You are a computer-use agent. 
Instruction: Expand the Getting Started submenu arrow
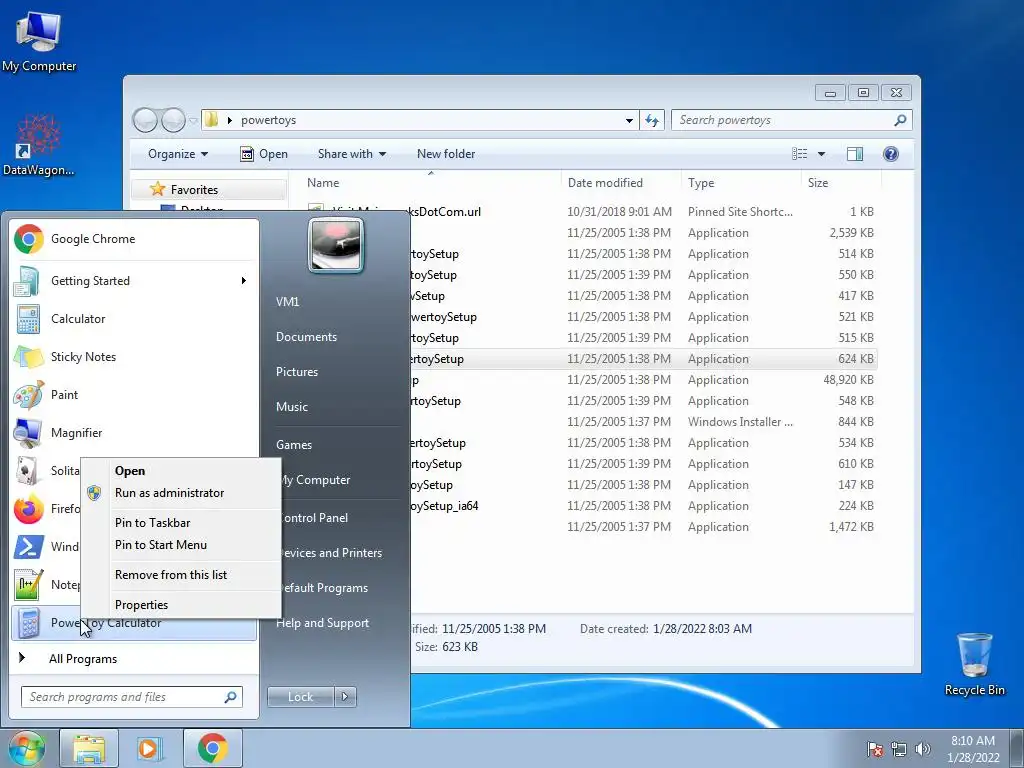point(244,281)
